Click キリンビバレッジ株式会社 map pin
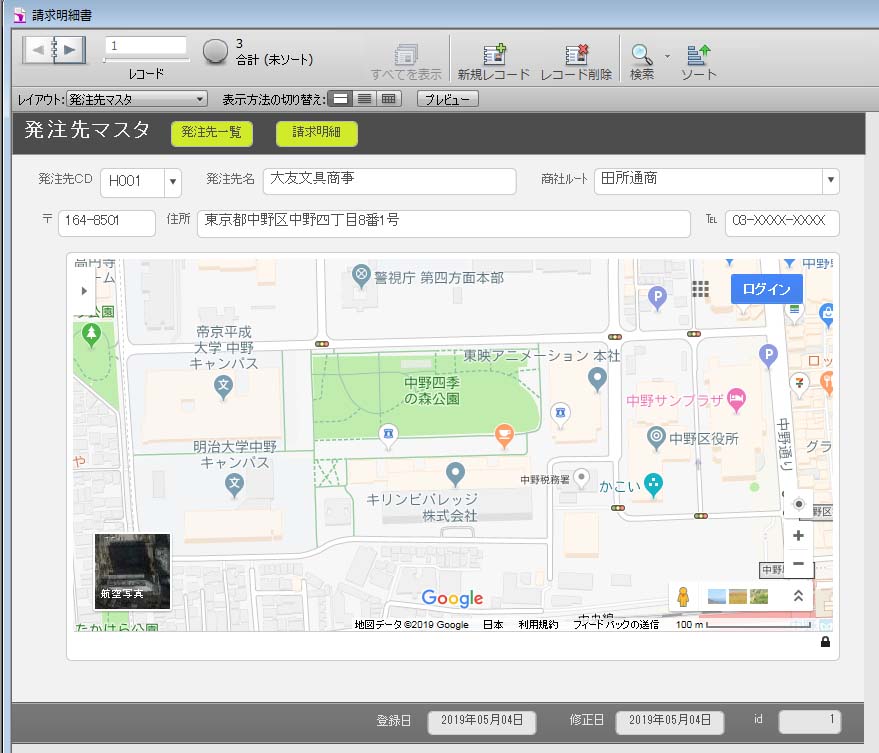 455,474
